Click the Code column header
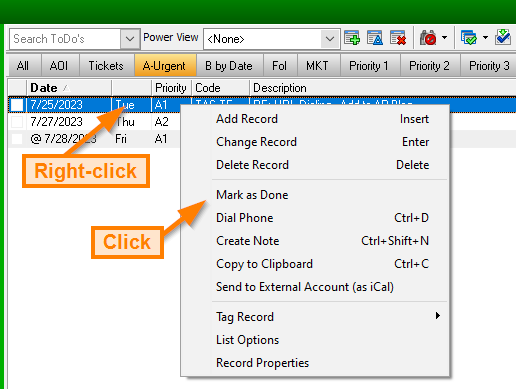This screenshot has width=516, height=389. click(x=220, y=88)
